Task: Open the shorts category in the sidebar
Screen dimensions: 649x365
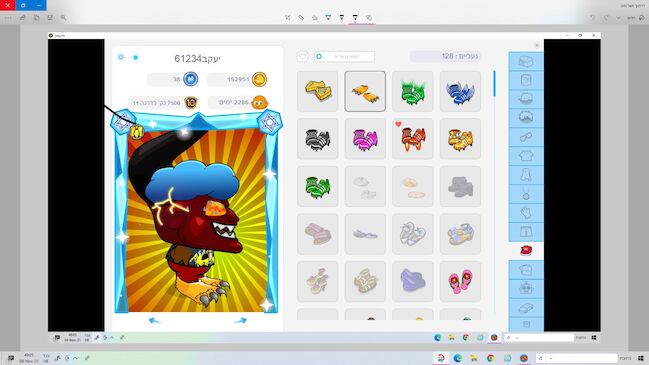Action: tap(526, 232)
